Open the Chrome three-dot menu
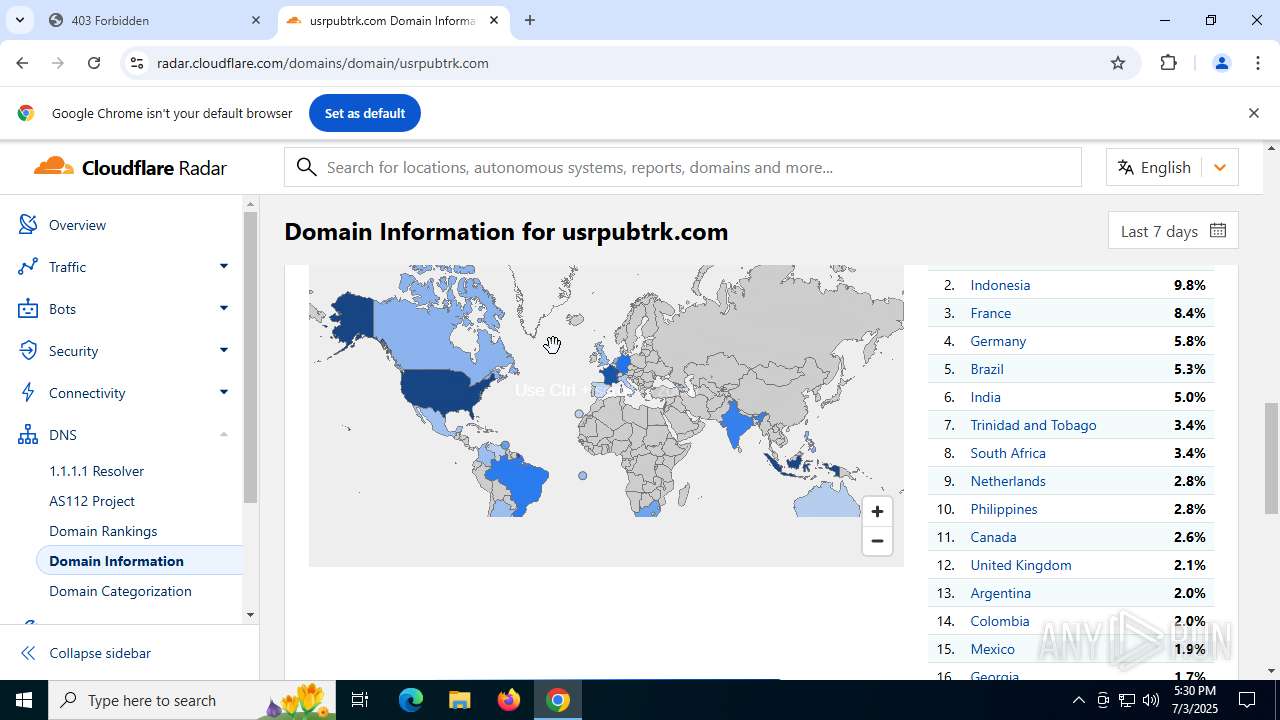Screen dimensions: 1280x720 pyautogui.click(x=1258, y=63)
